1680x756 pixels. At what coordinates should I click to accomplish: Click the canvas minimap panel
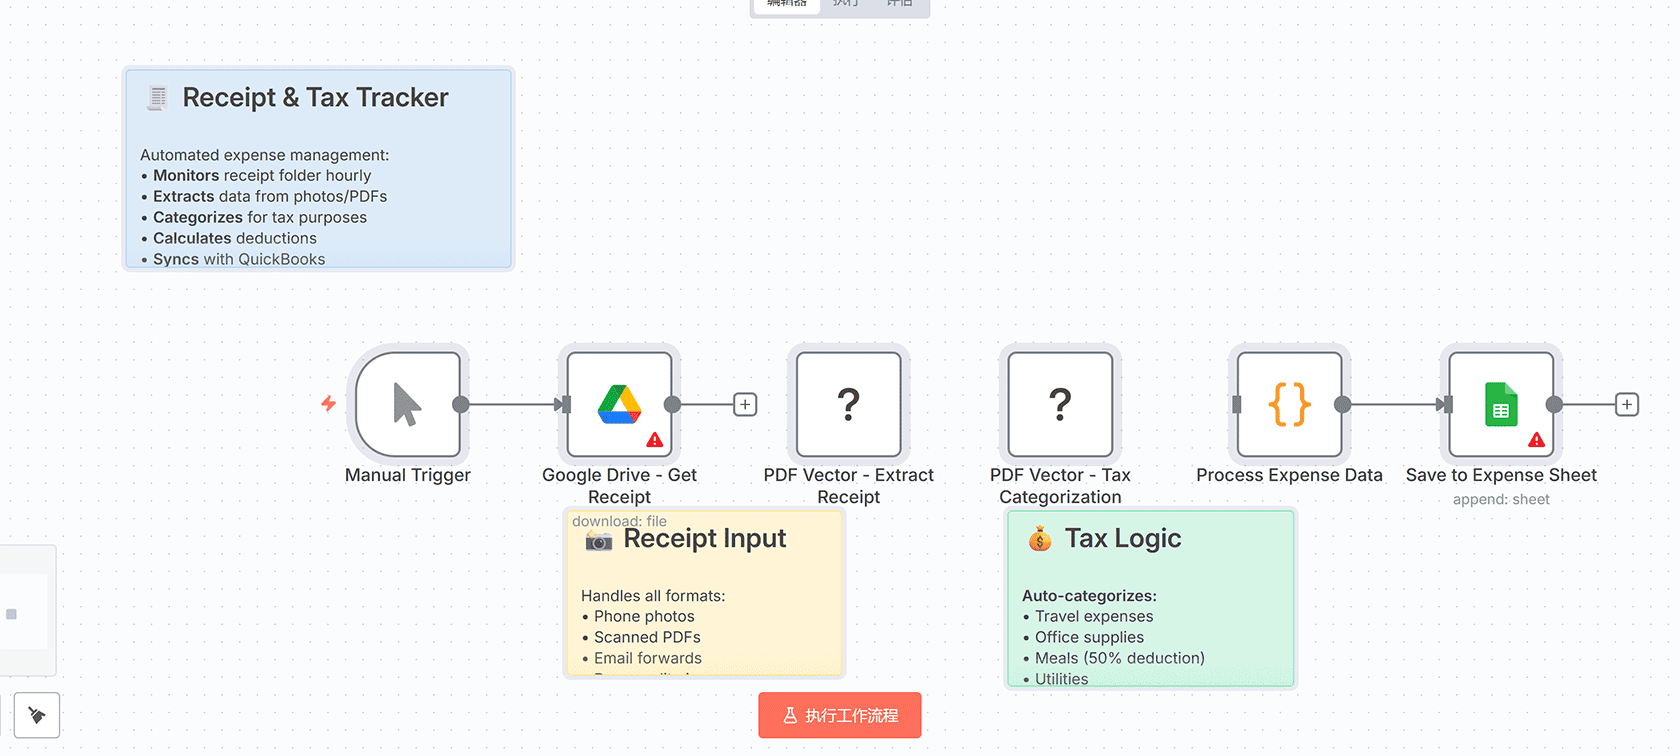(24, 611)
